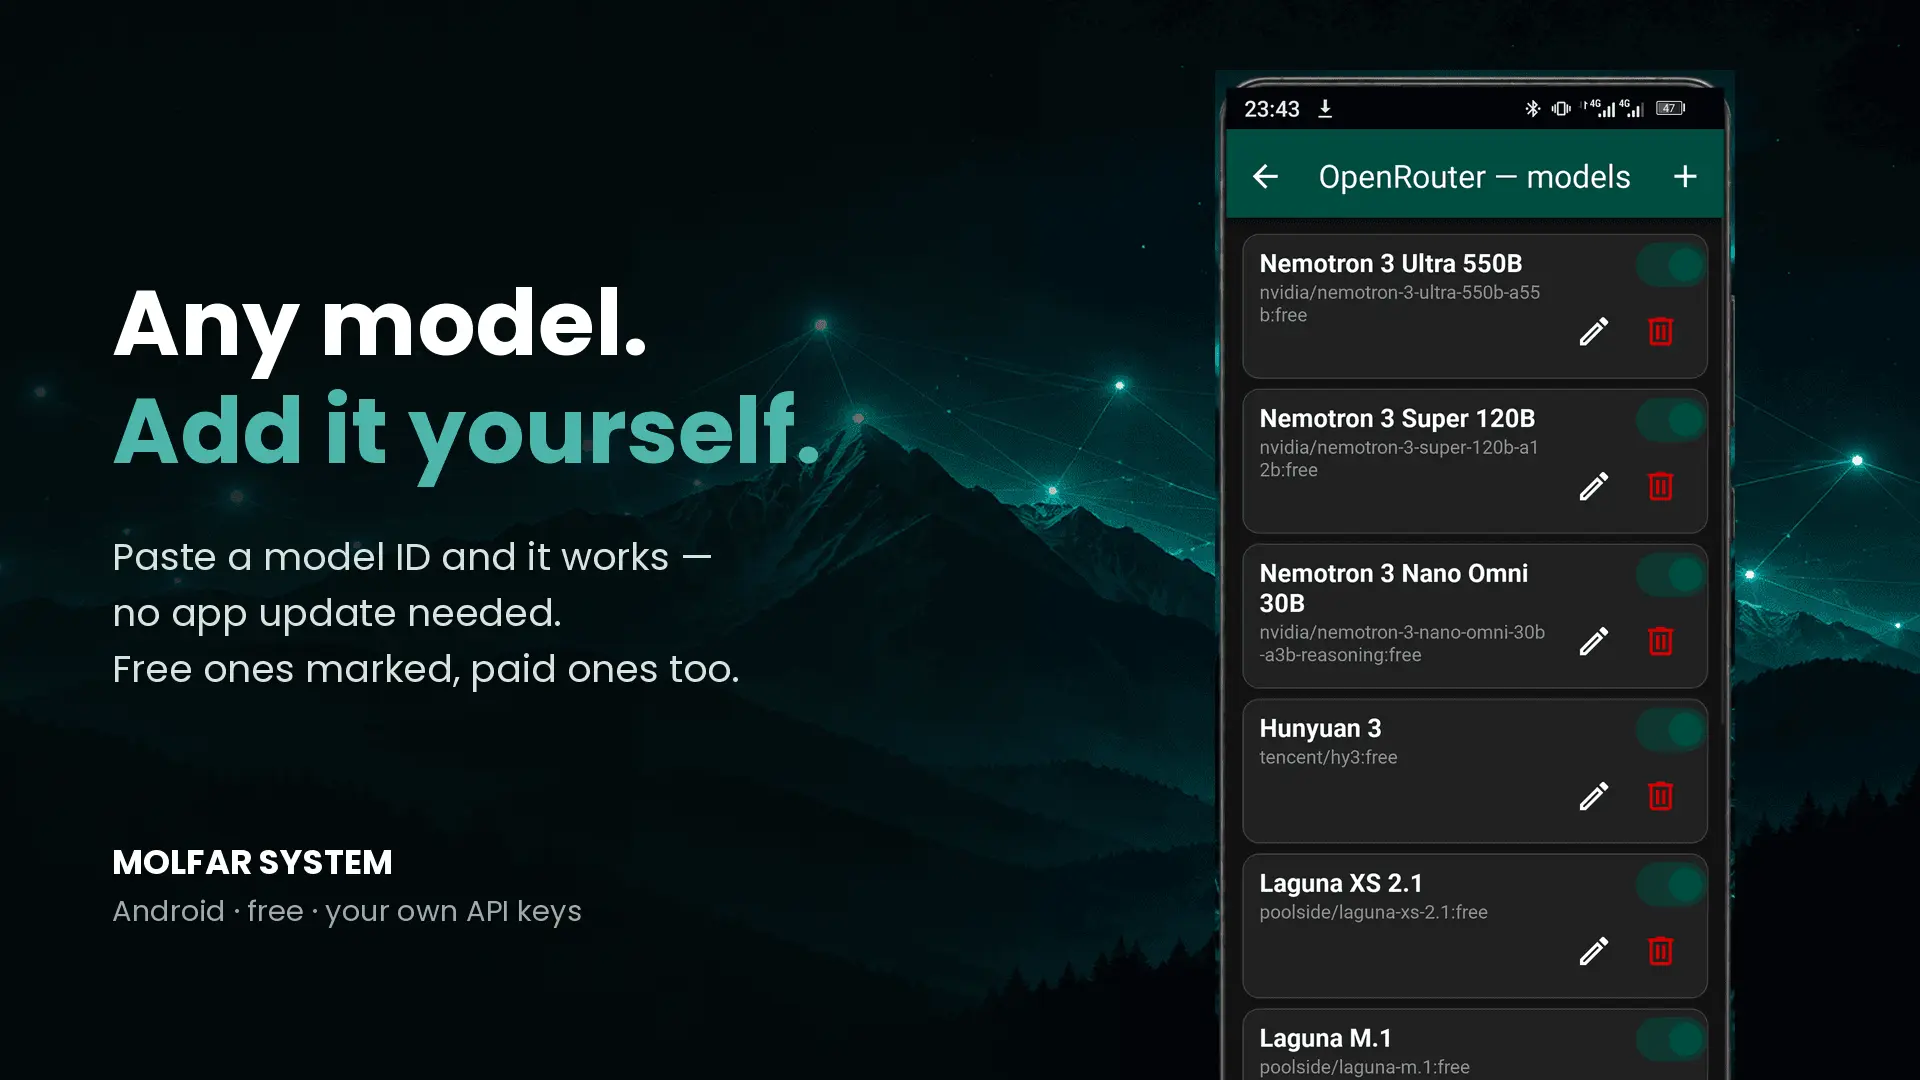Disable the Nemotron 3 Ultra 550B toggle
This screenshot has height=1080, width=1920.
[1671, 265]
